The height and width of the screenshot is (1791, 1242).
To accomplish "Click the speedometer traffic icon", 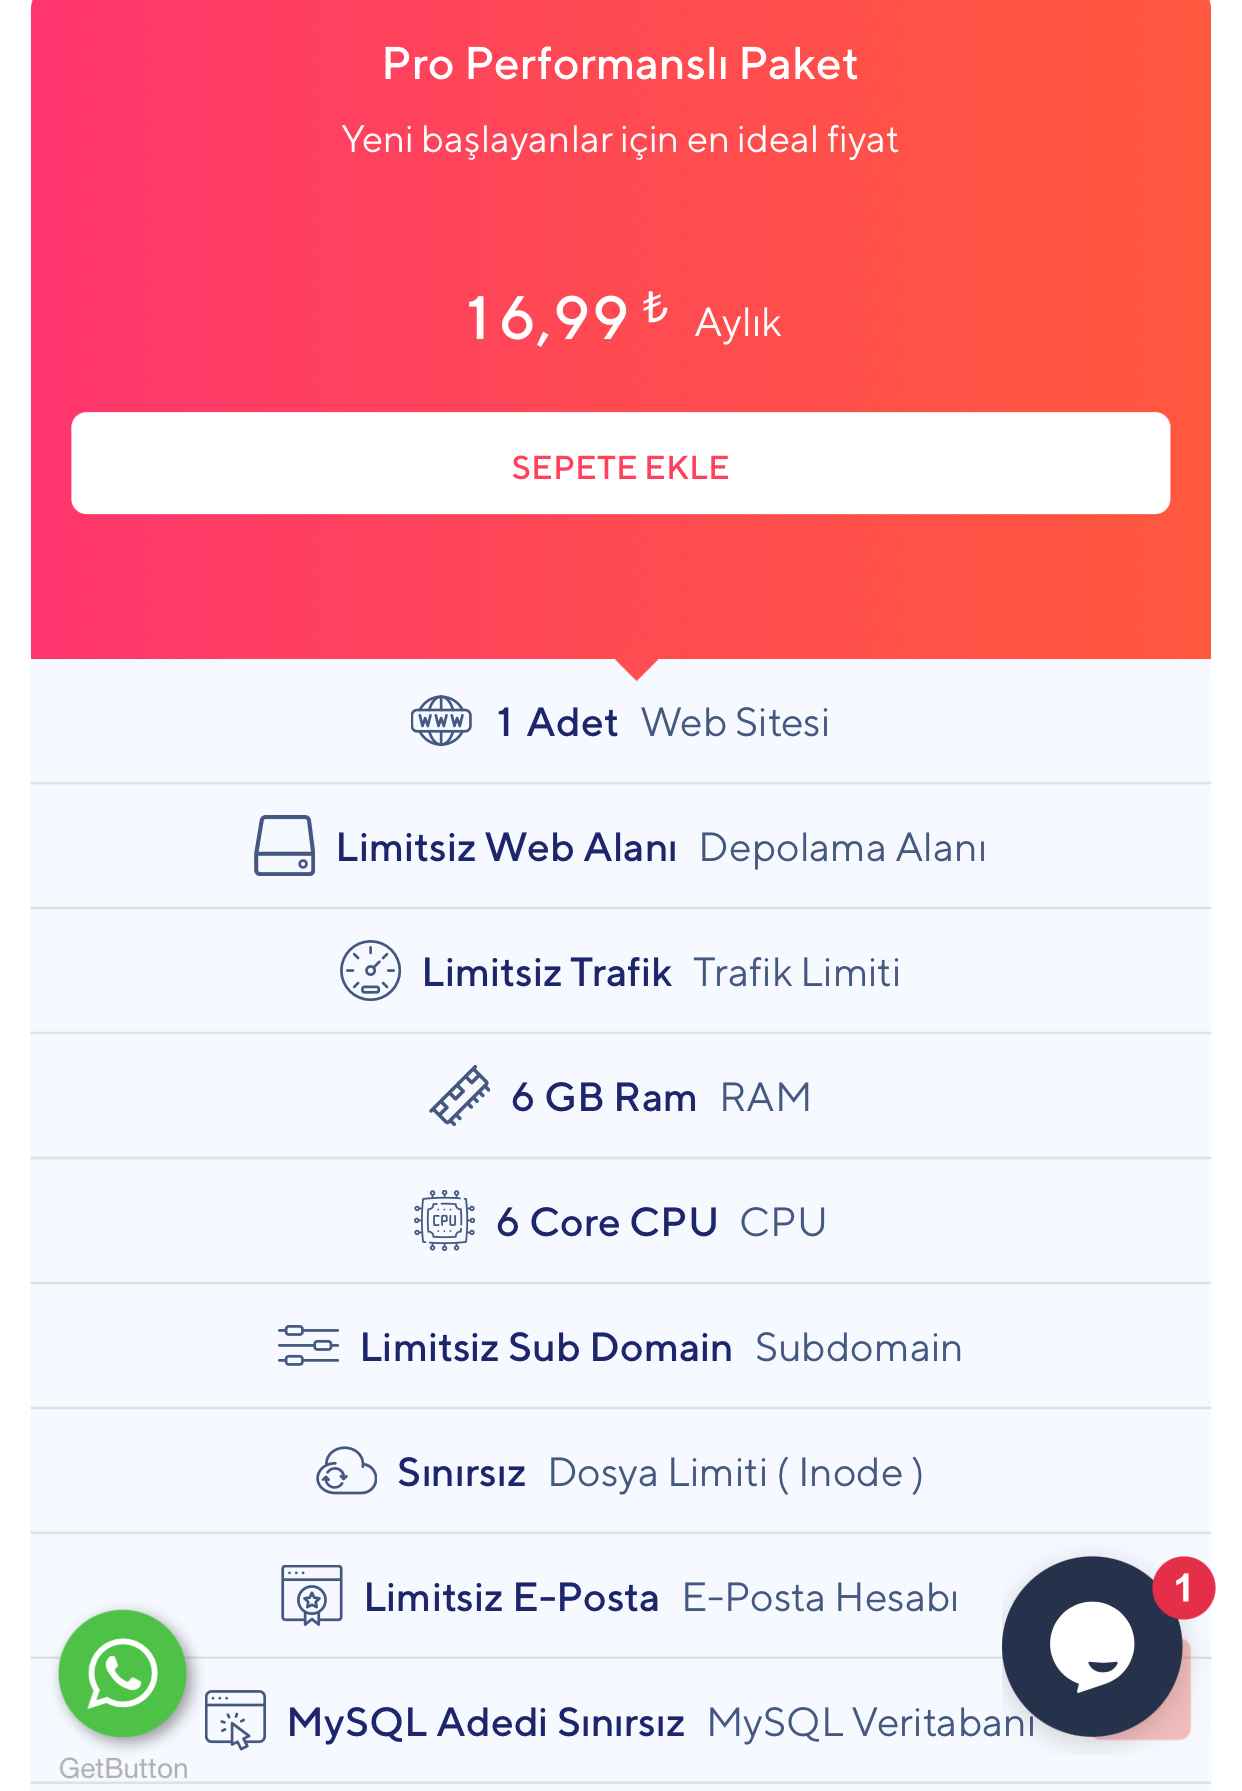I will pos(370,971).
